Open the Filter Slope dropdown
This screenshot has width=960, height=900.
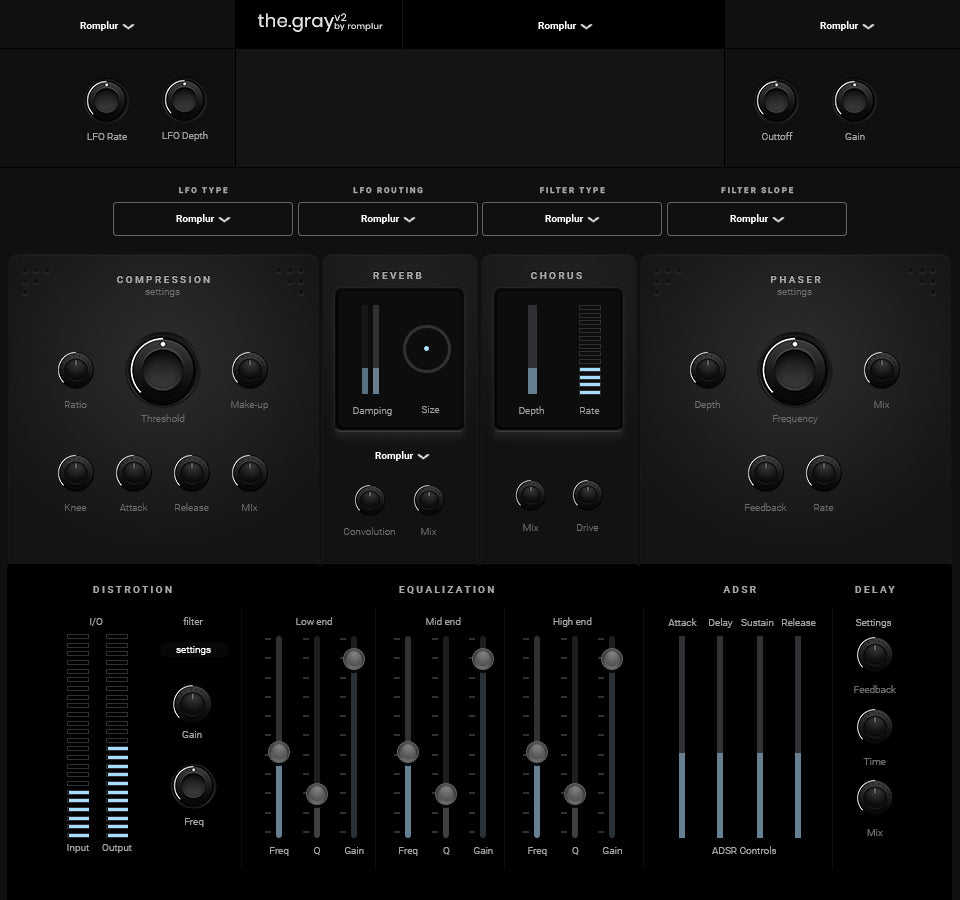(x=757, y=219)
